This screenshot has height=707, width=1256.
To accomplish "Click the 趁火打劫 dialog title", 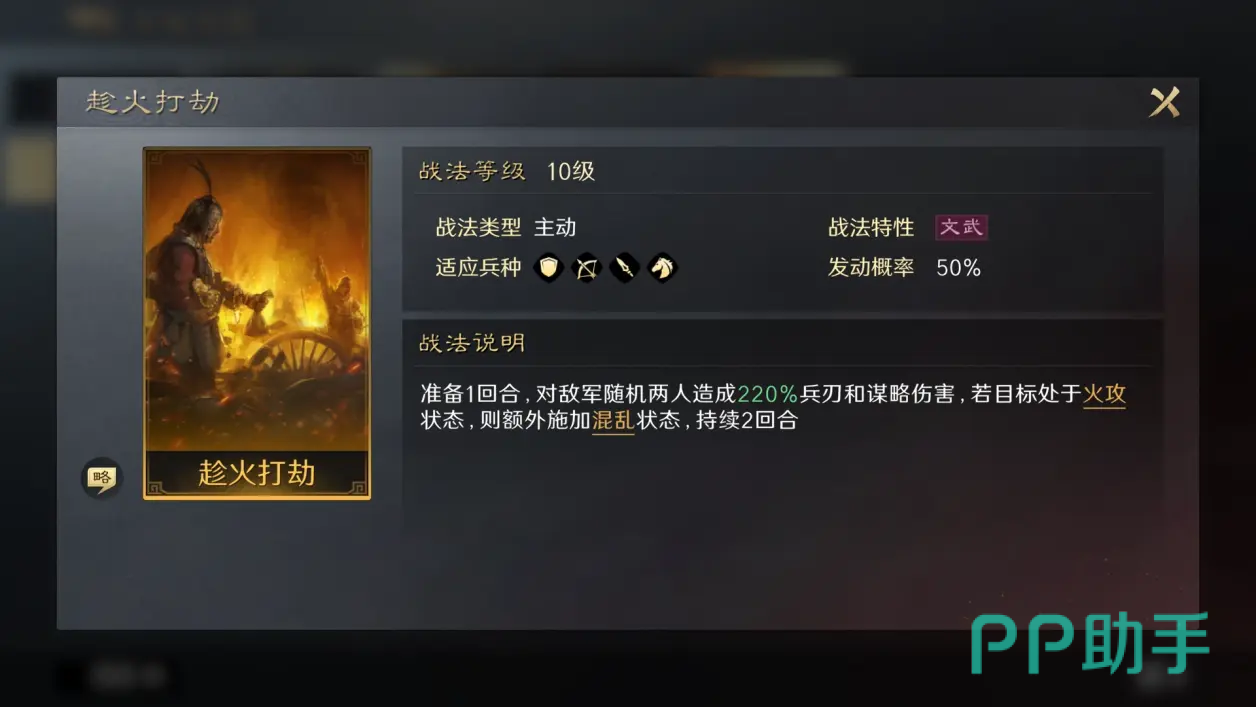I will (153, 102).
